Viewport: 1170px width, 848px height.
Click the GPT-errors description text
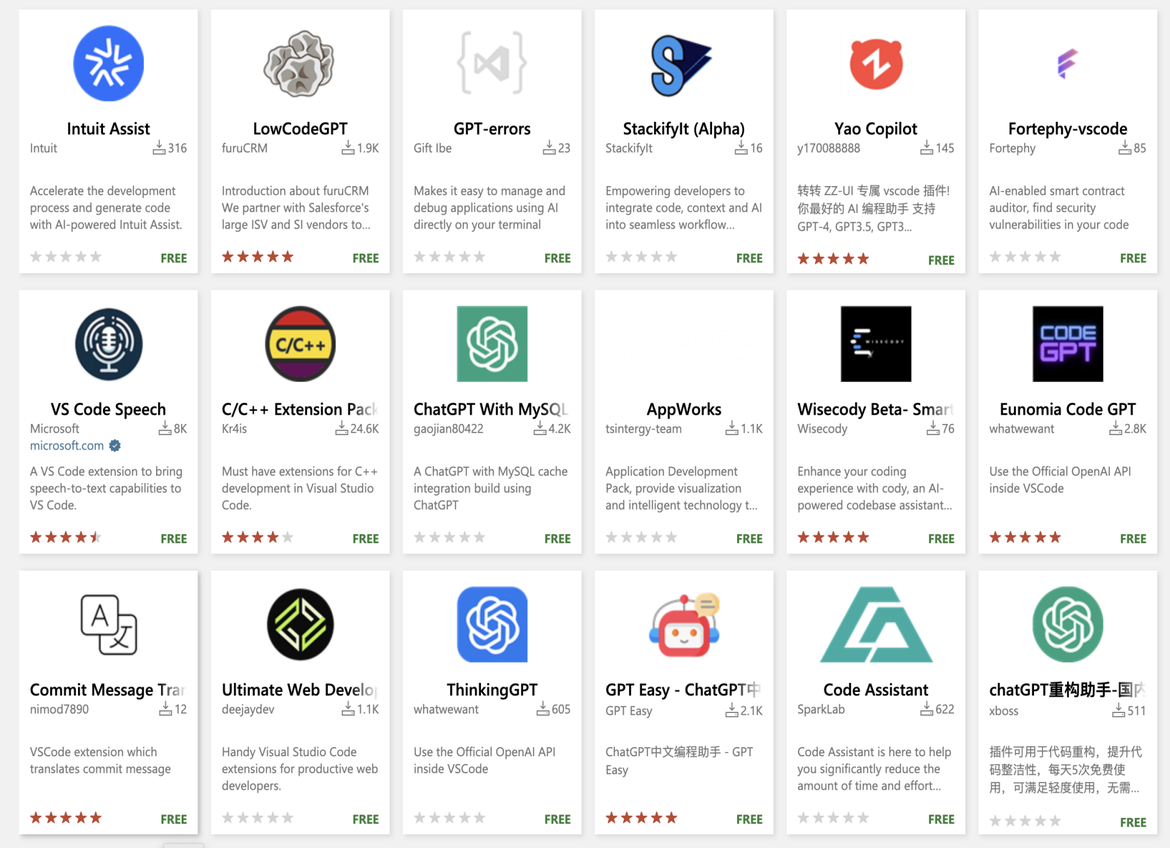point(489,208)
